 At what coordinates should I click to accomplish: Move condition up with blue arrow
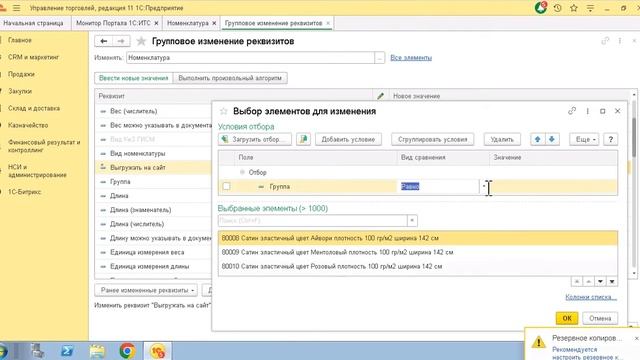538,139
